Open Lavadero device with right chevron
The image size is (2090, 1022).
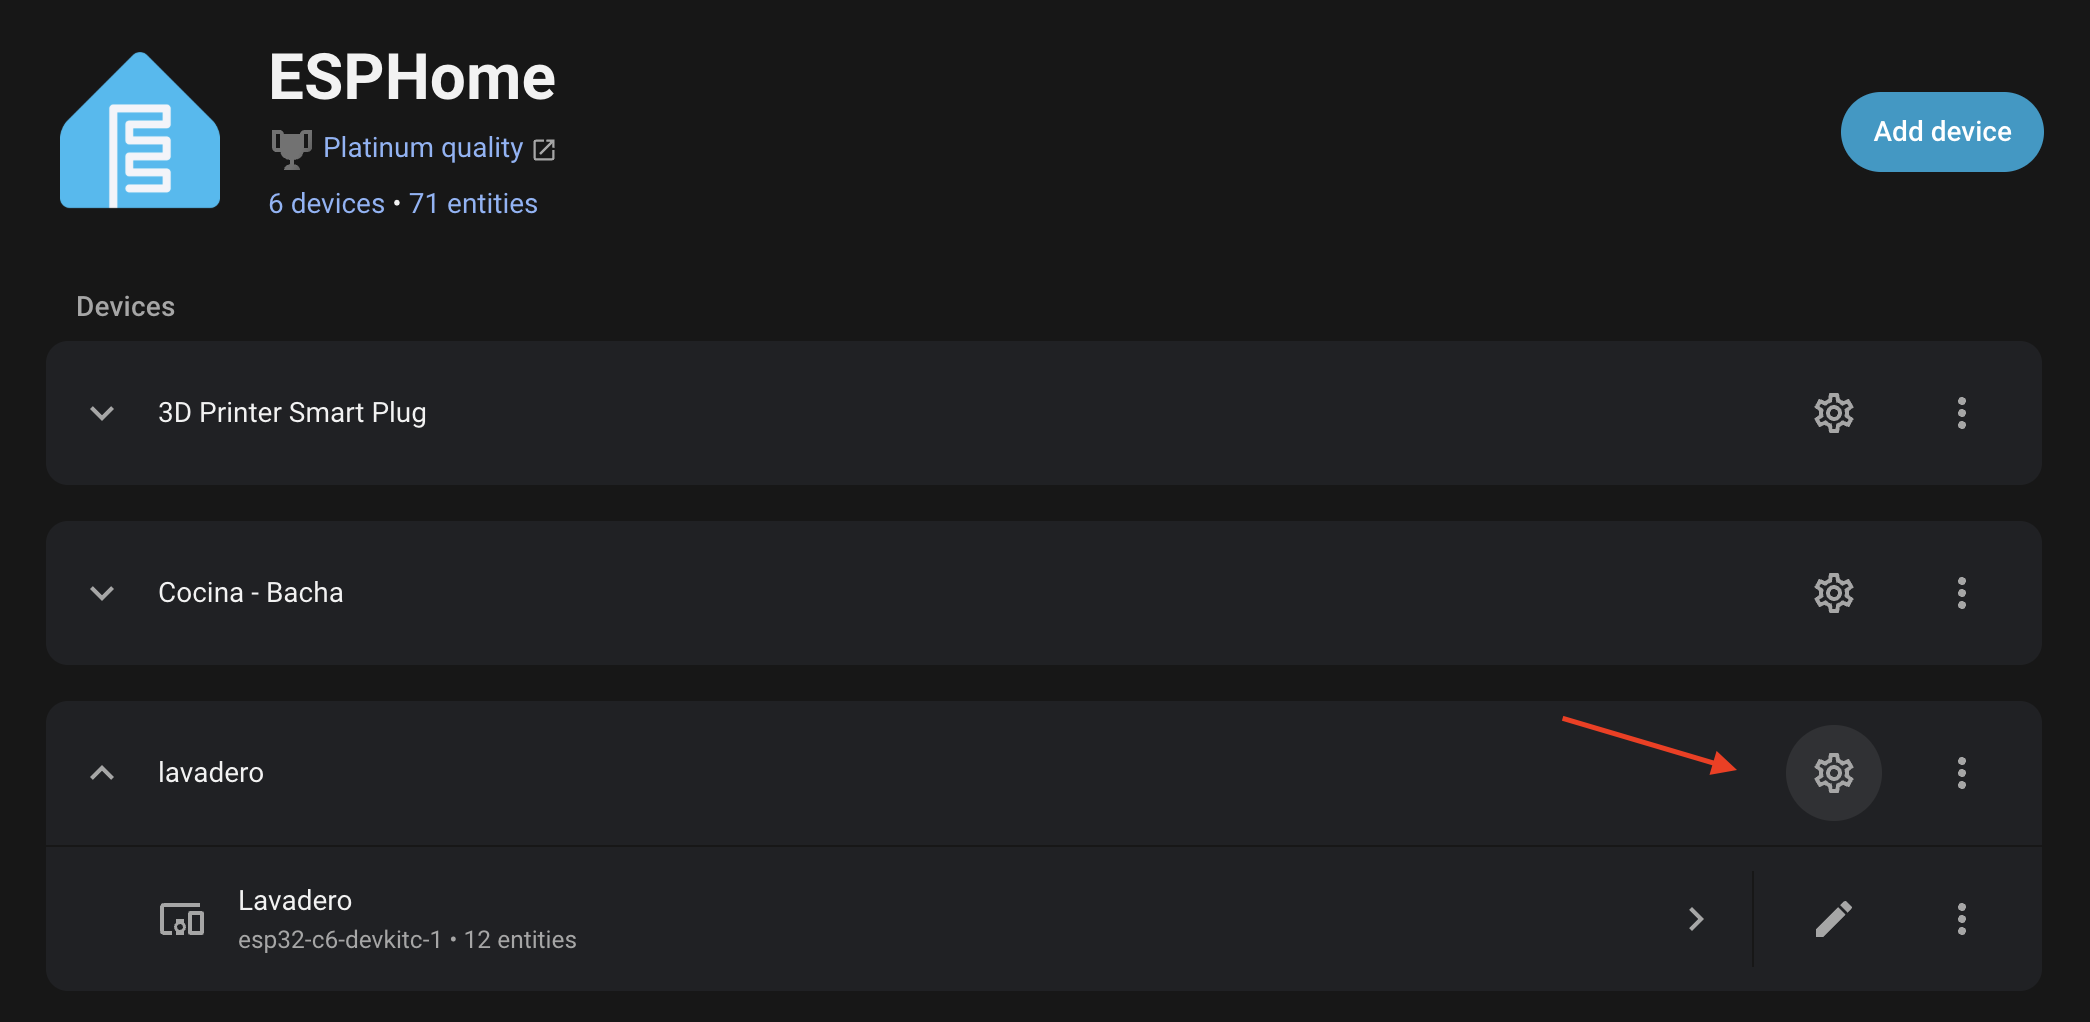(1696, 919)
